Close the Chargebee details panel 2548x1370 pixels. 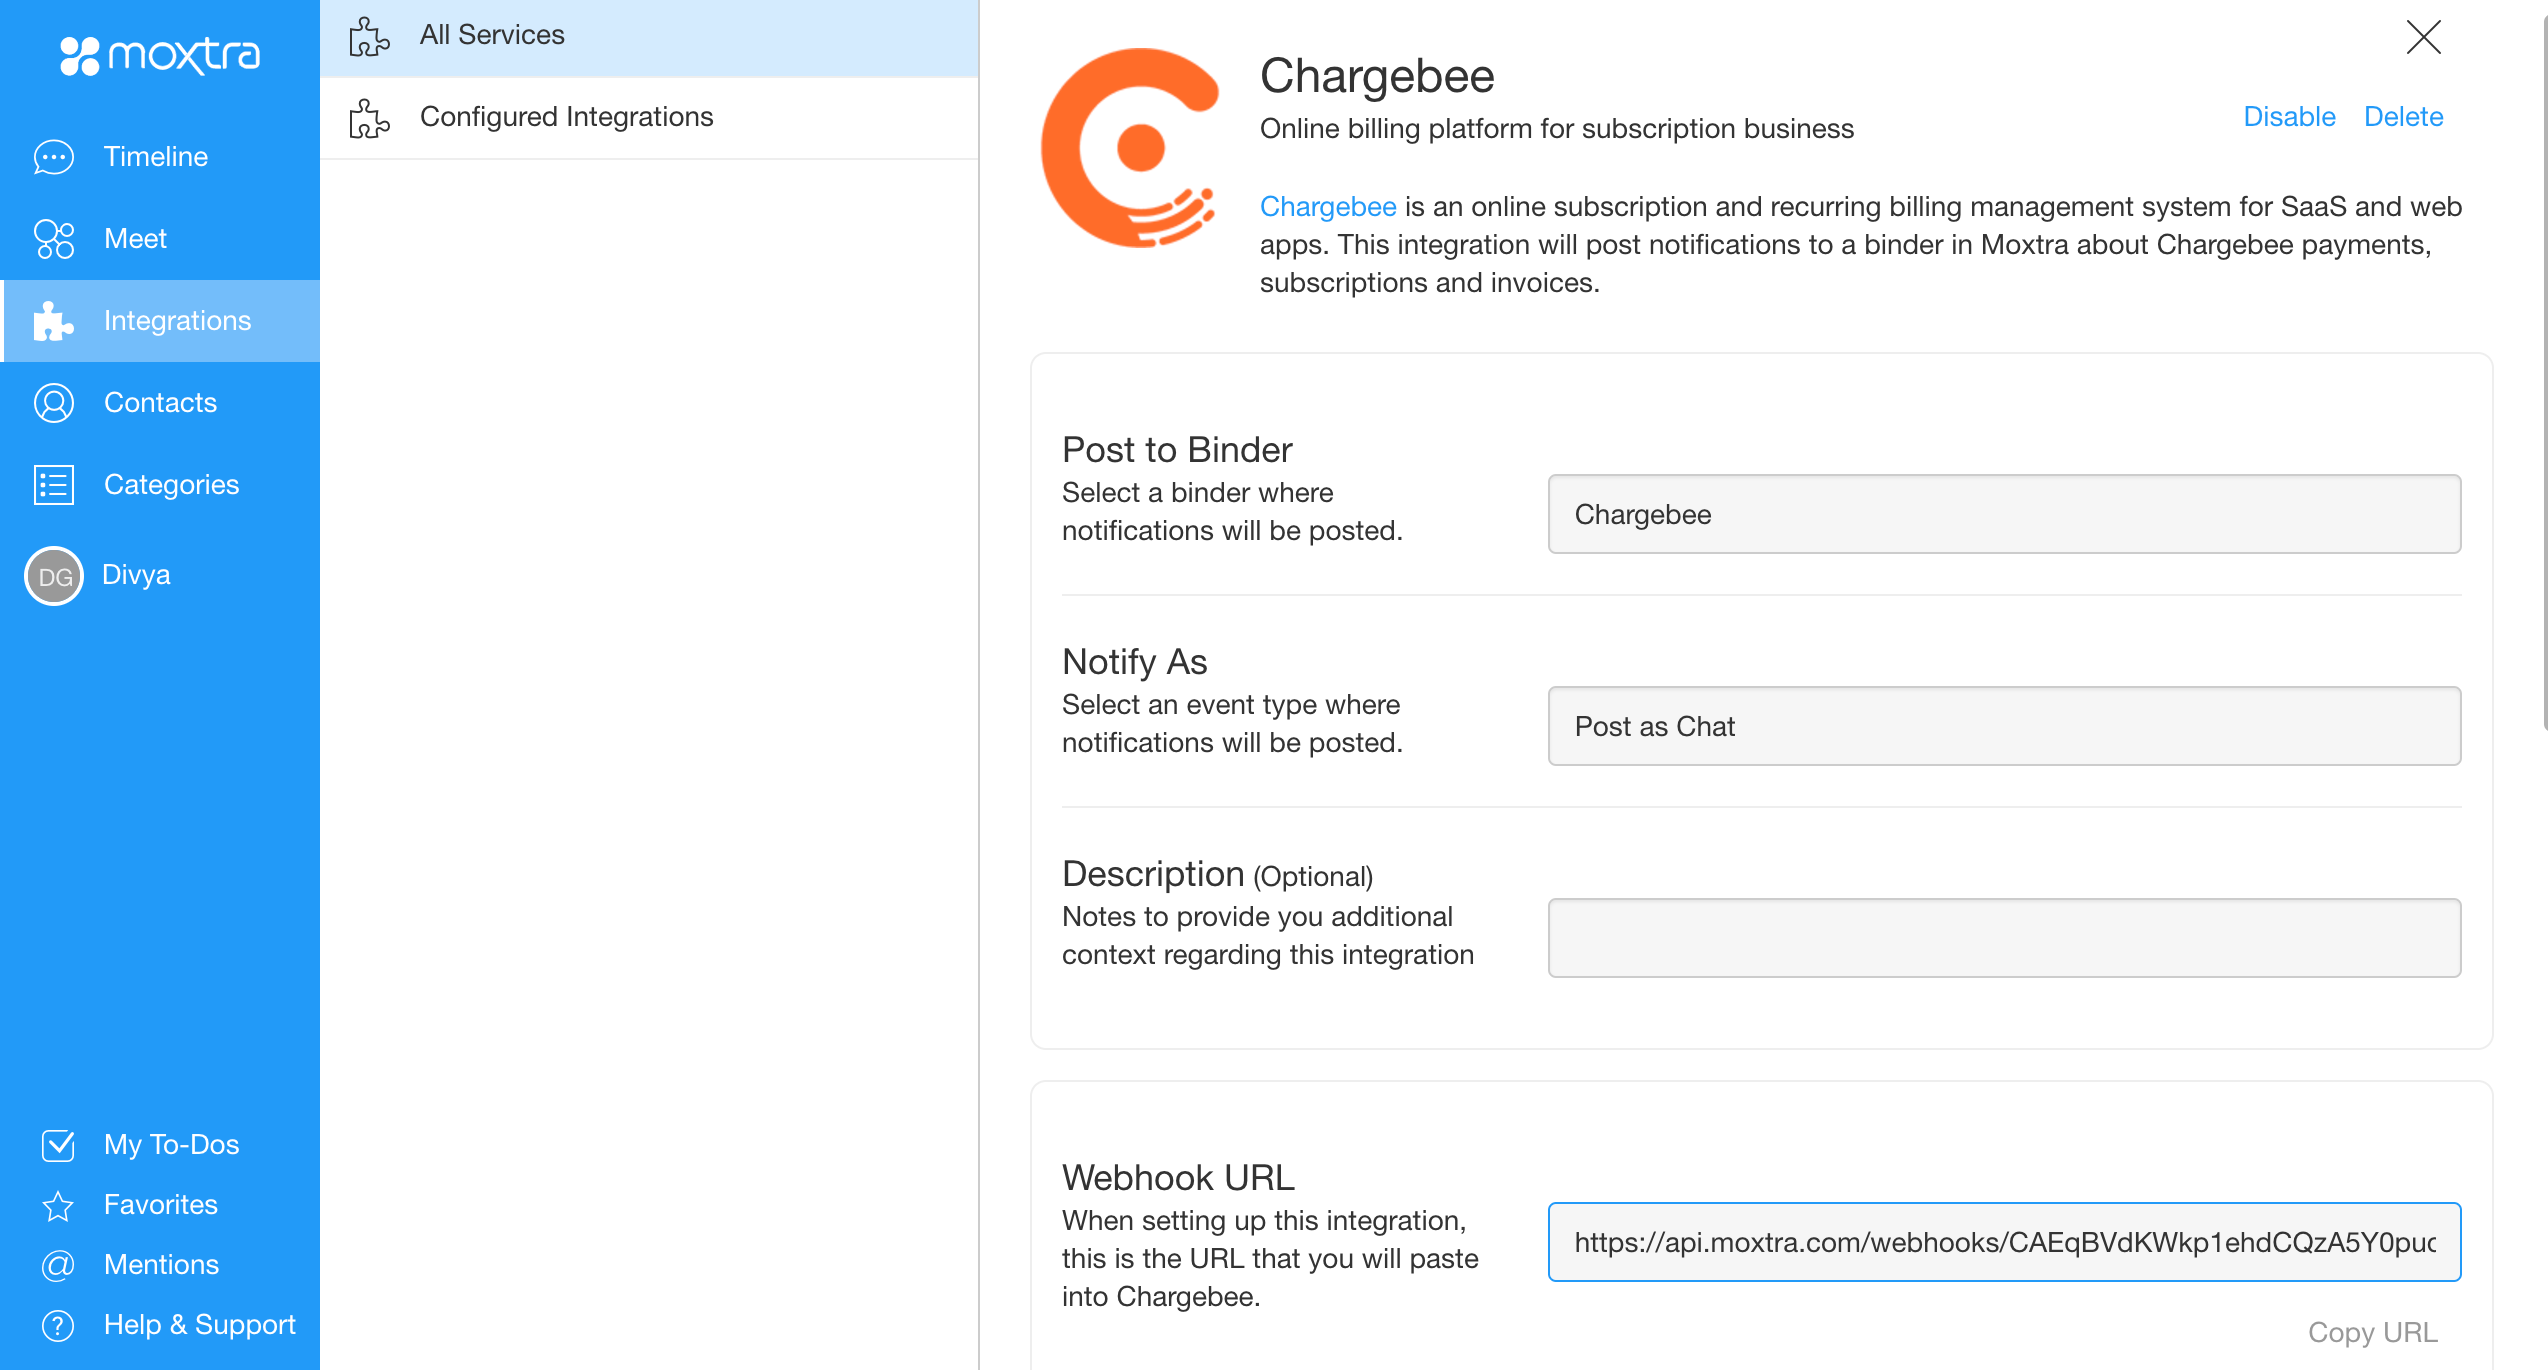(x=2423, y=37)
